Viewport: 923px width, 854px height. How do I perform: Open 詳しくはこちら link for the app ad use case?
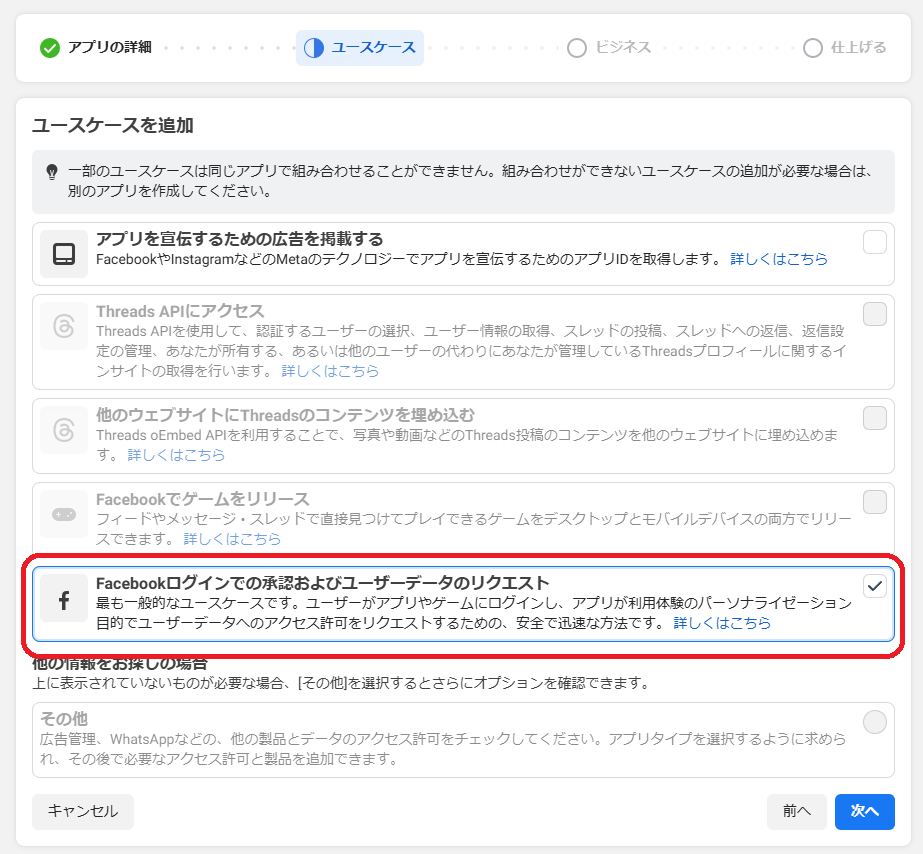(x=779, y=259)
